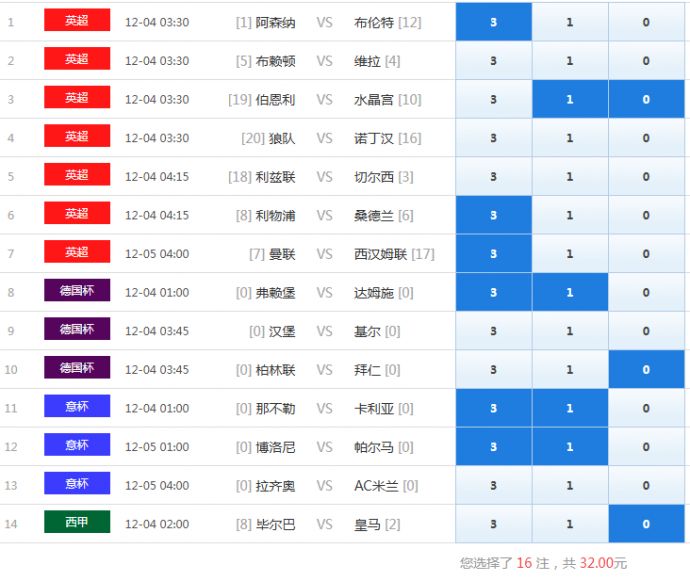The height and width of the screenshot is (581, 690).
Task: Choose 0 for the 那不勒 vs 卡利亚 match
Action: [x=646, y=408]
